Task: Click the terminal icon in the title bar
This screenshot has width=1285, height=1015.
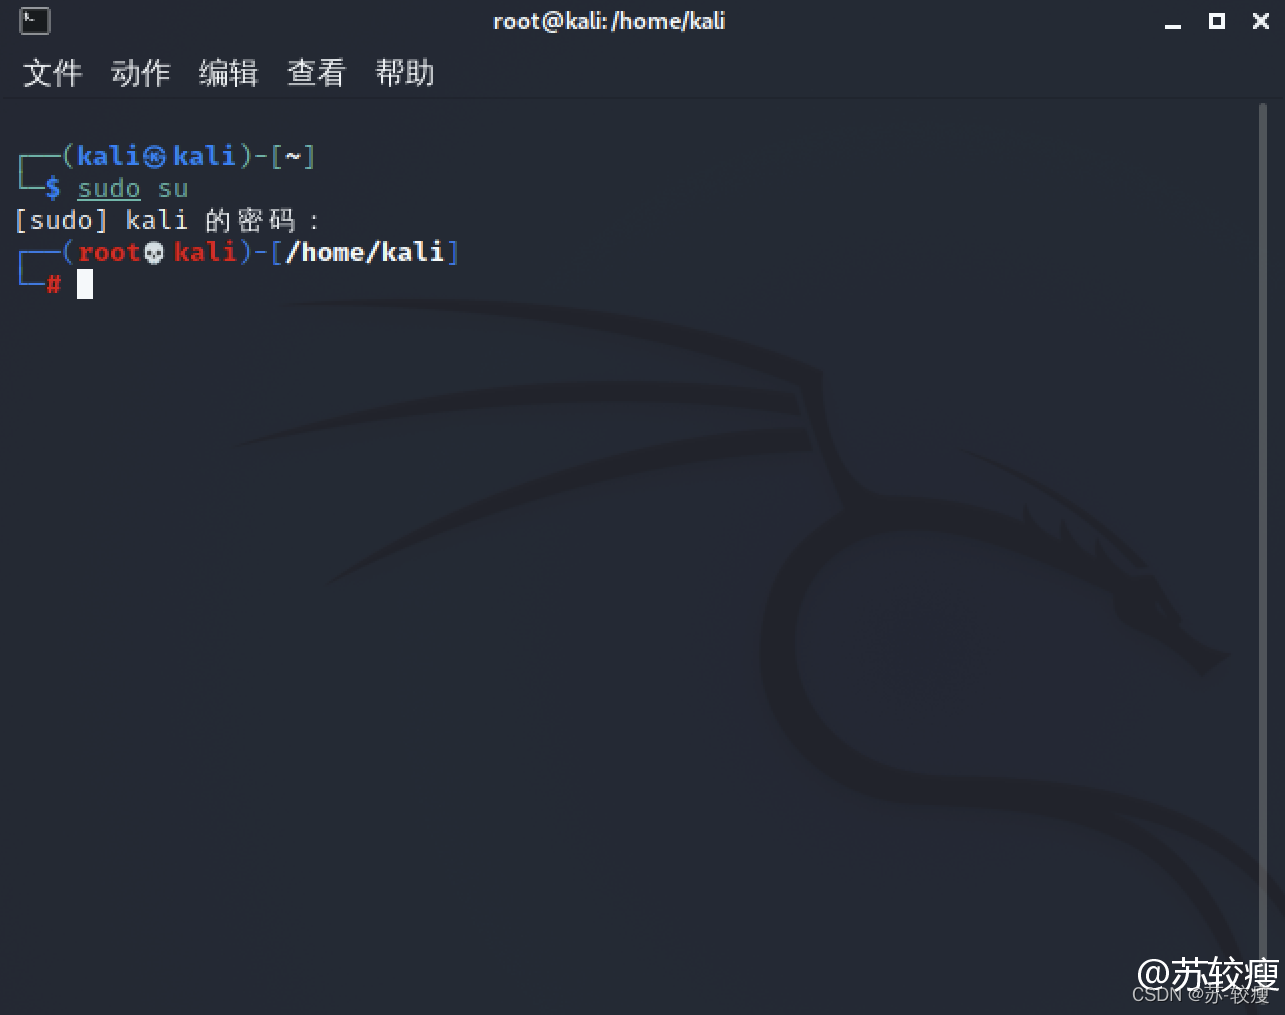Action: 34,20
